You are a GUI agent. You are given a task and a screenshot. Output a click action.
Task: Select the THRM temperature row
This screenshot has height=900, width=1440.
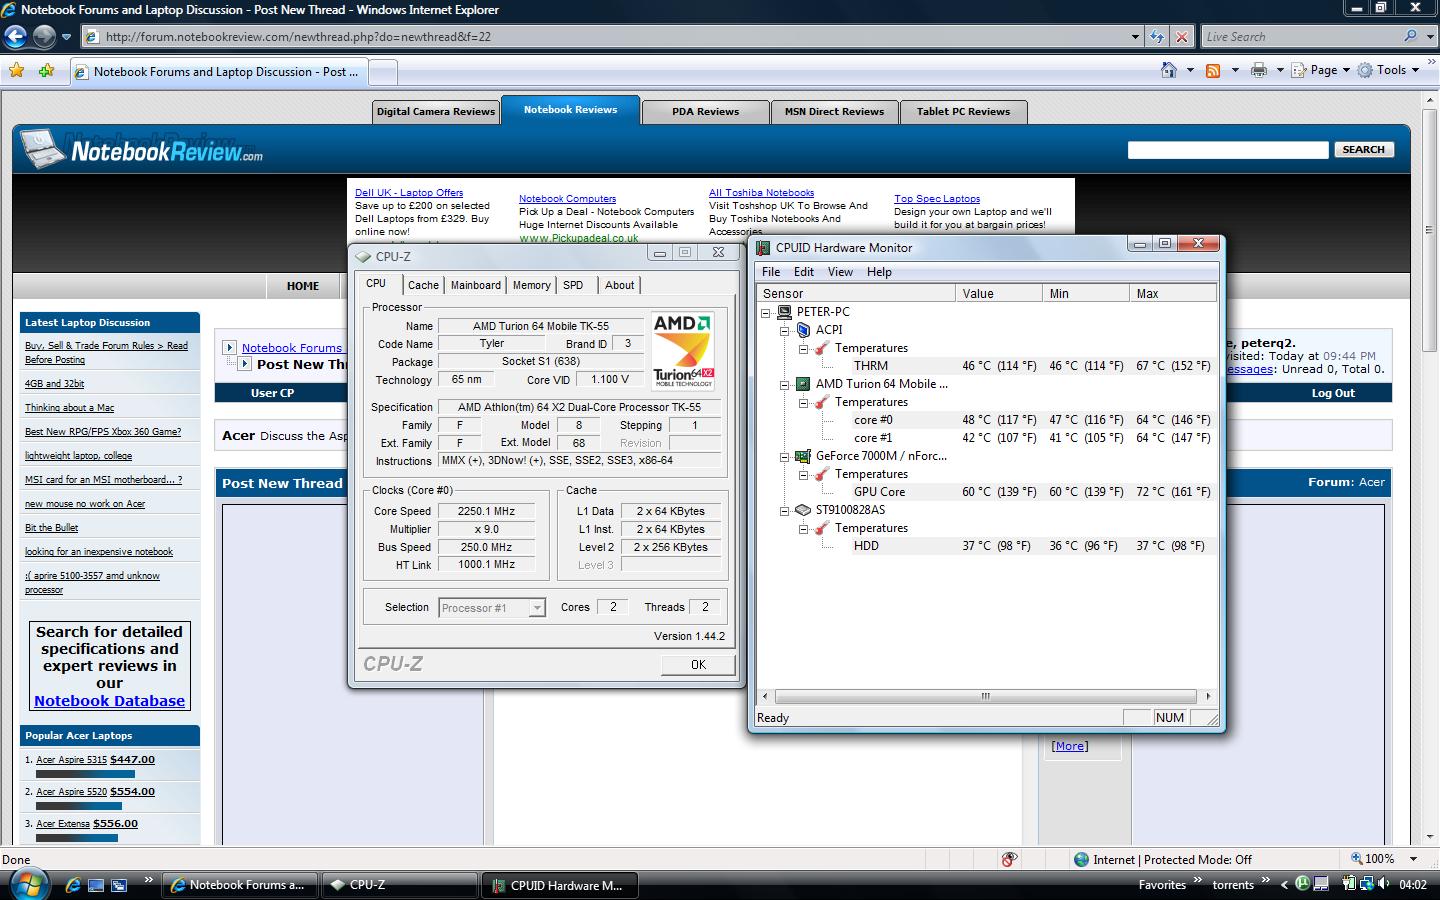pyautogui.click(x=987, y=366)
